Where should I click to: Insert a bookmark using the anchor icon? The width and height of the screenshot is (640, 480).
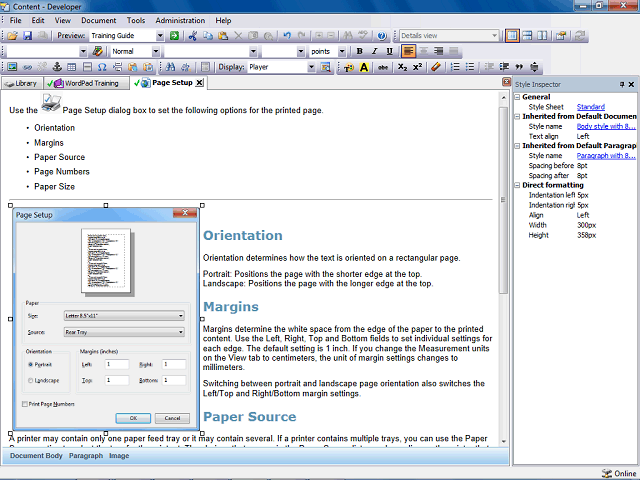click(57, 67)
